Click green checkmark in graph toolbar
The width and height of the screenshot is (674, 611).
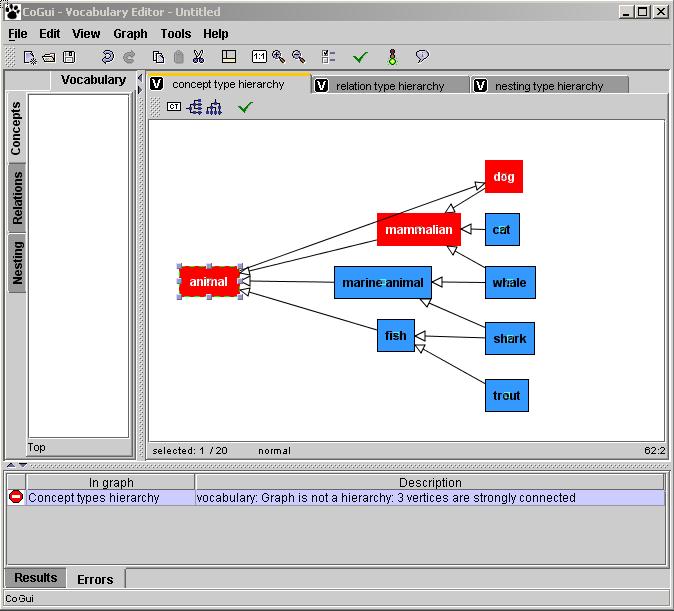[x=245, y=107]
